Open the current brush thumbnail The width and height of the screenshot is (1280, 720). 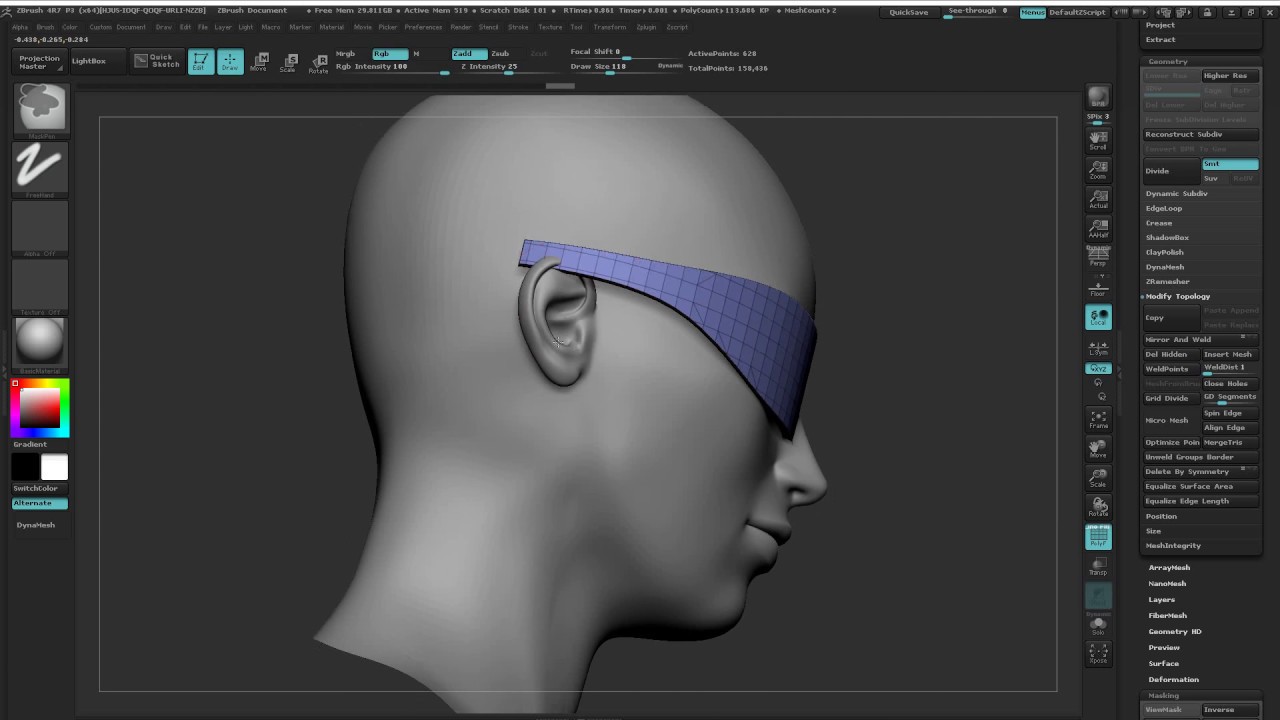click(40, 108)
